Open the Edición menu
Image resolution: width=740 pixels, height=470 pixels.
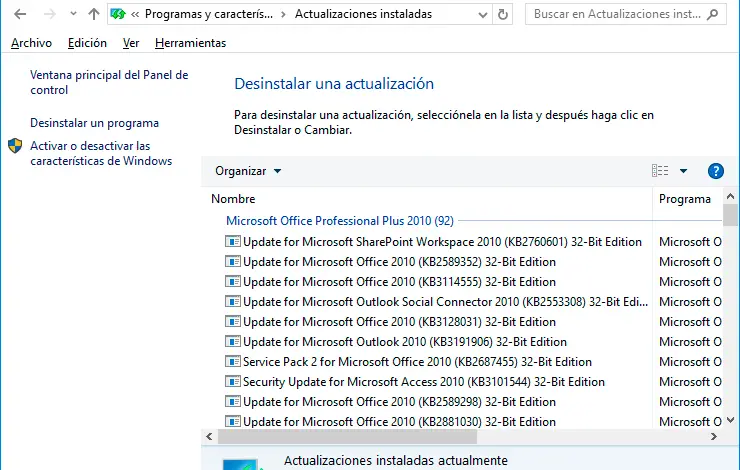tap(87, 43)
